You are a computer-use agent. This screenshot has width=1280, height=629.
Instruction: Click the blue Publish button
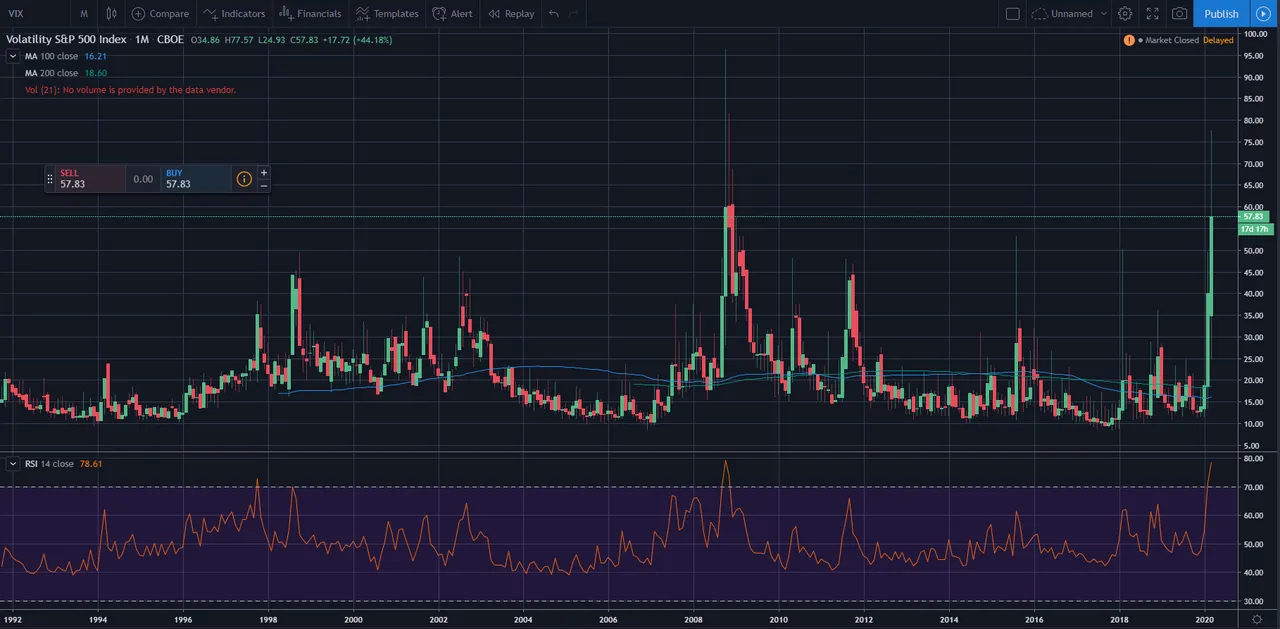(1221, 14)
